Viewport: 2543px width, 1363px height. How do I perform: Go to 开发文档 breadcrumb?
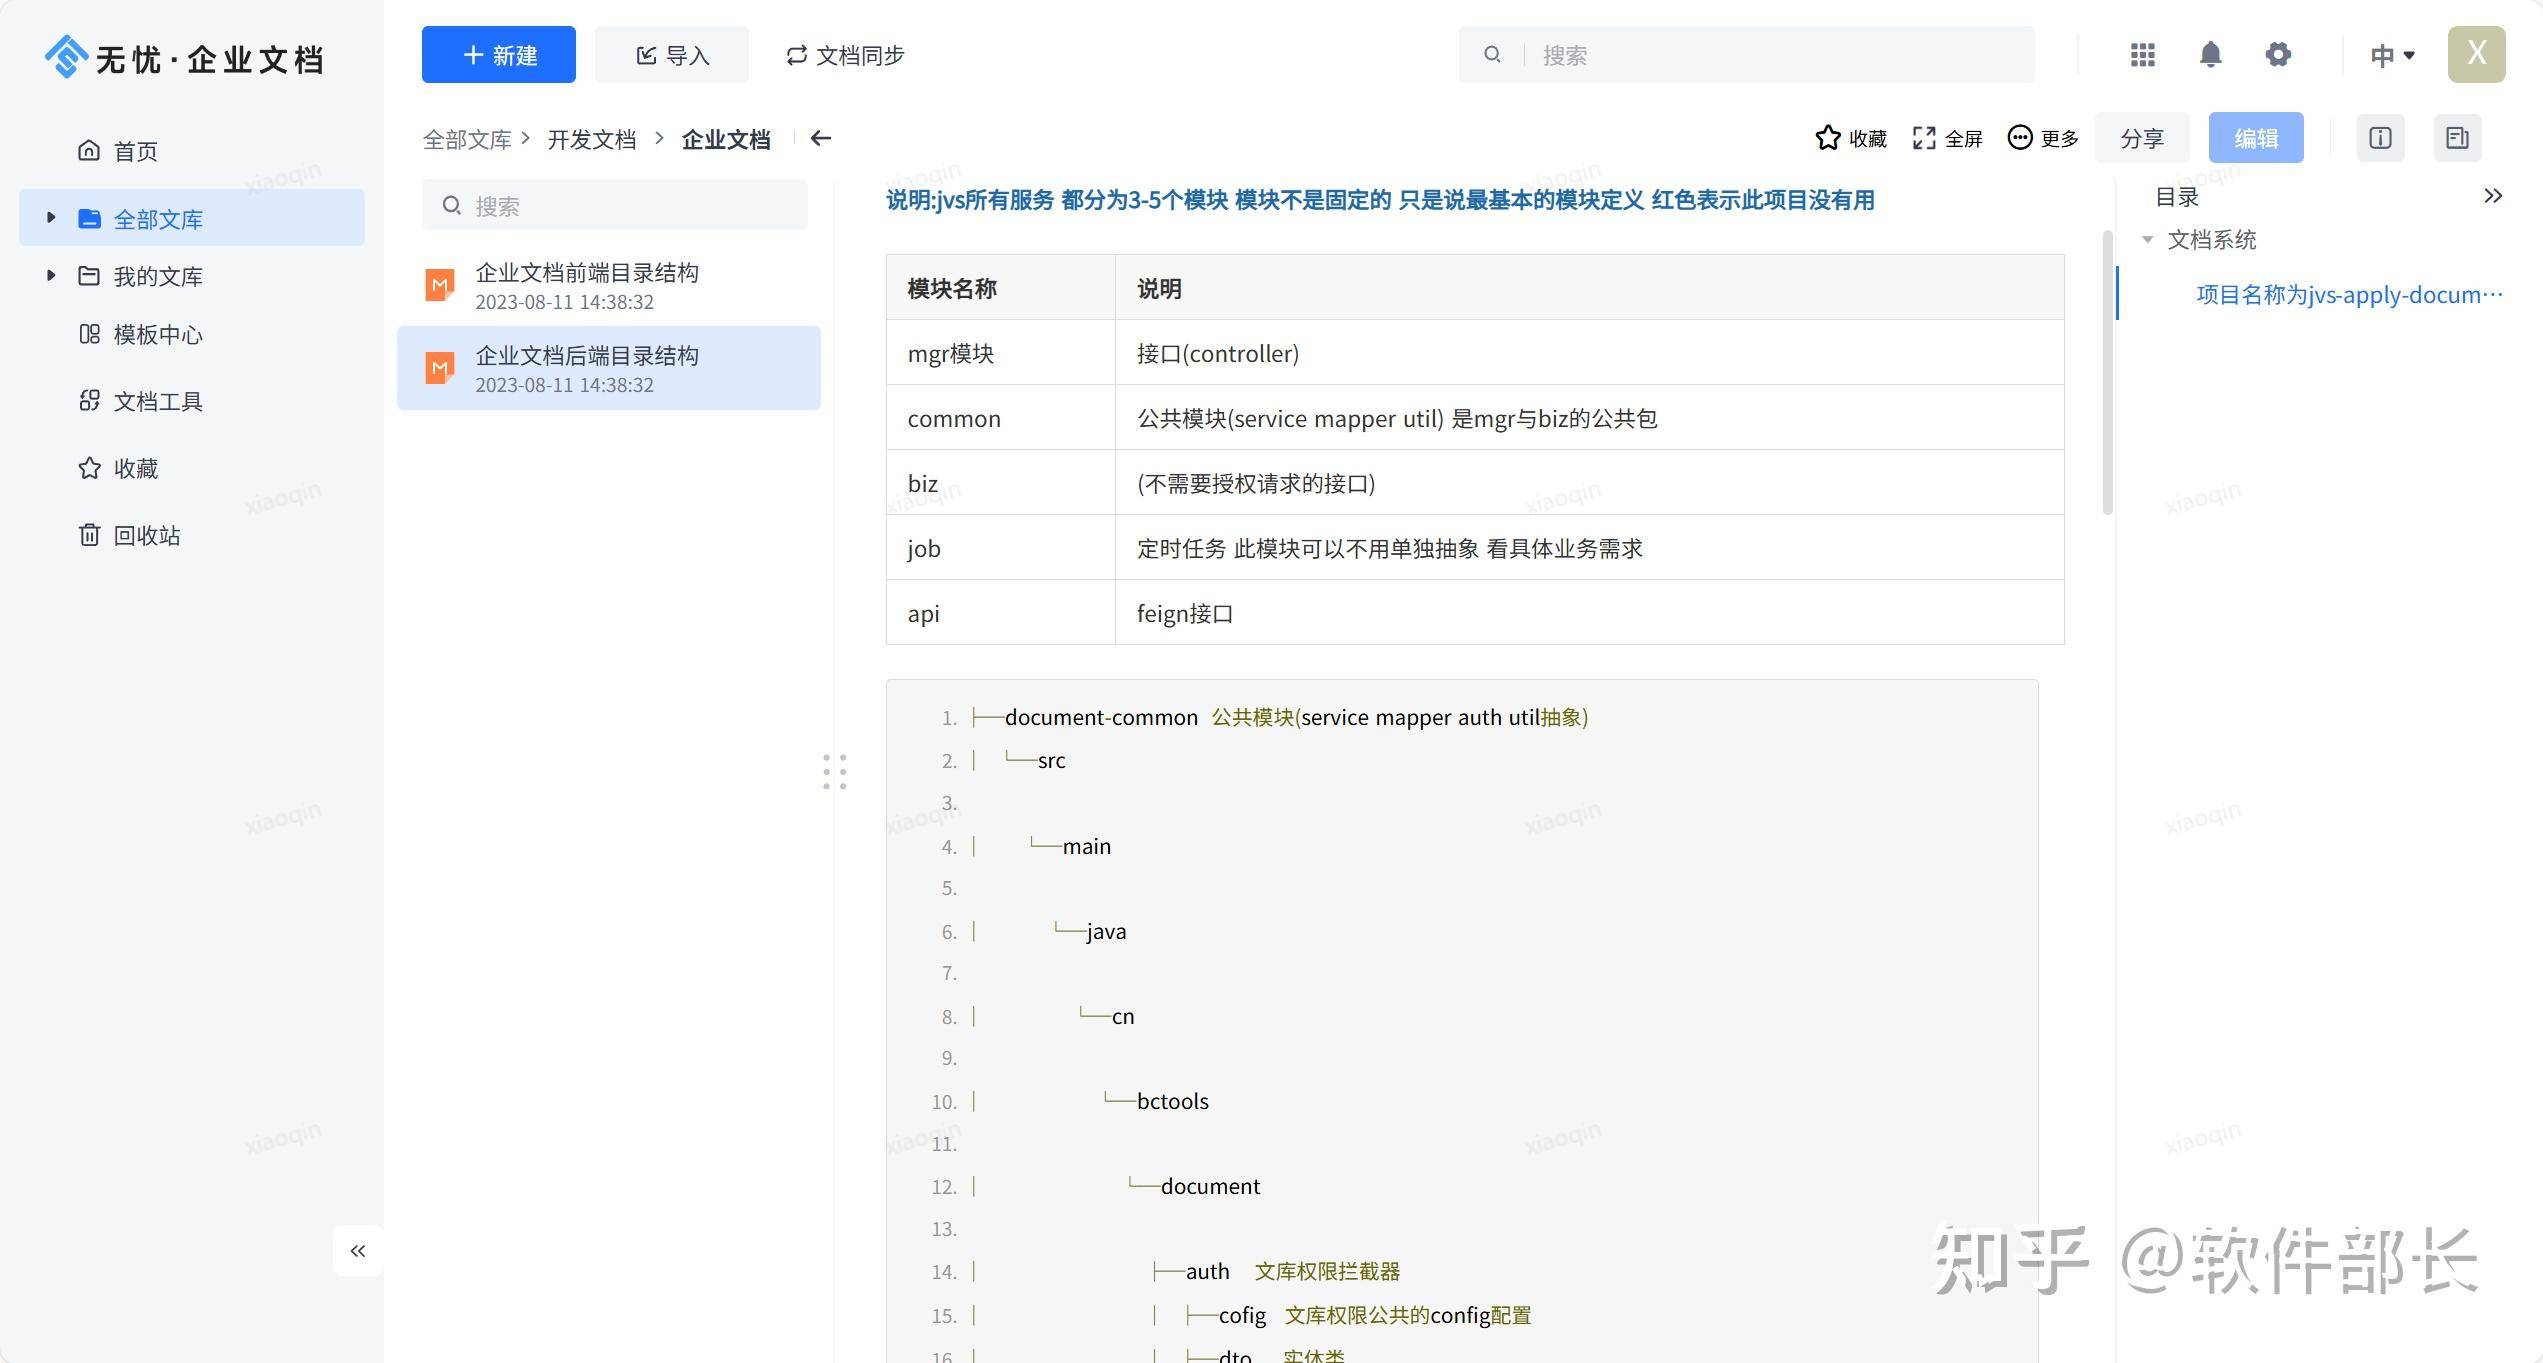coord(592,139)
